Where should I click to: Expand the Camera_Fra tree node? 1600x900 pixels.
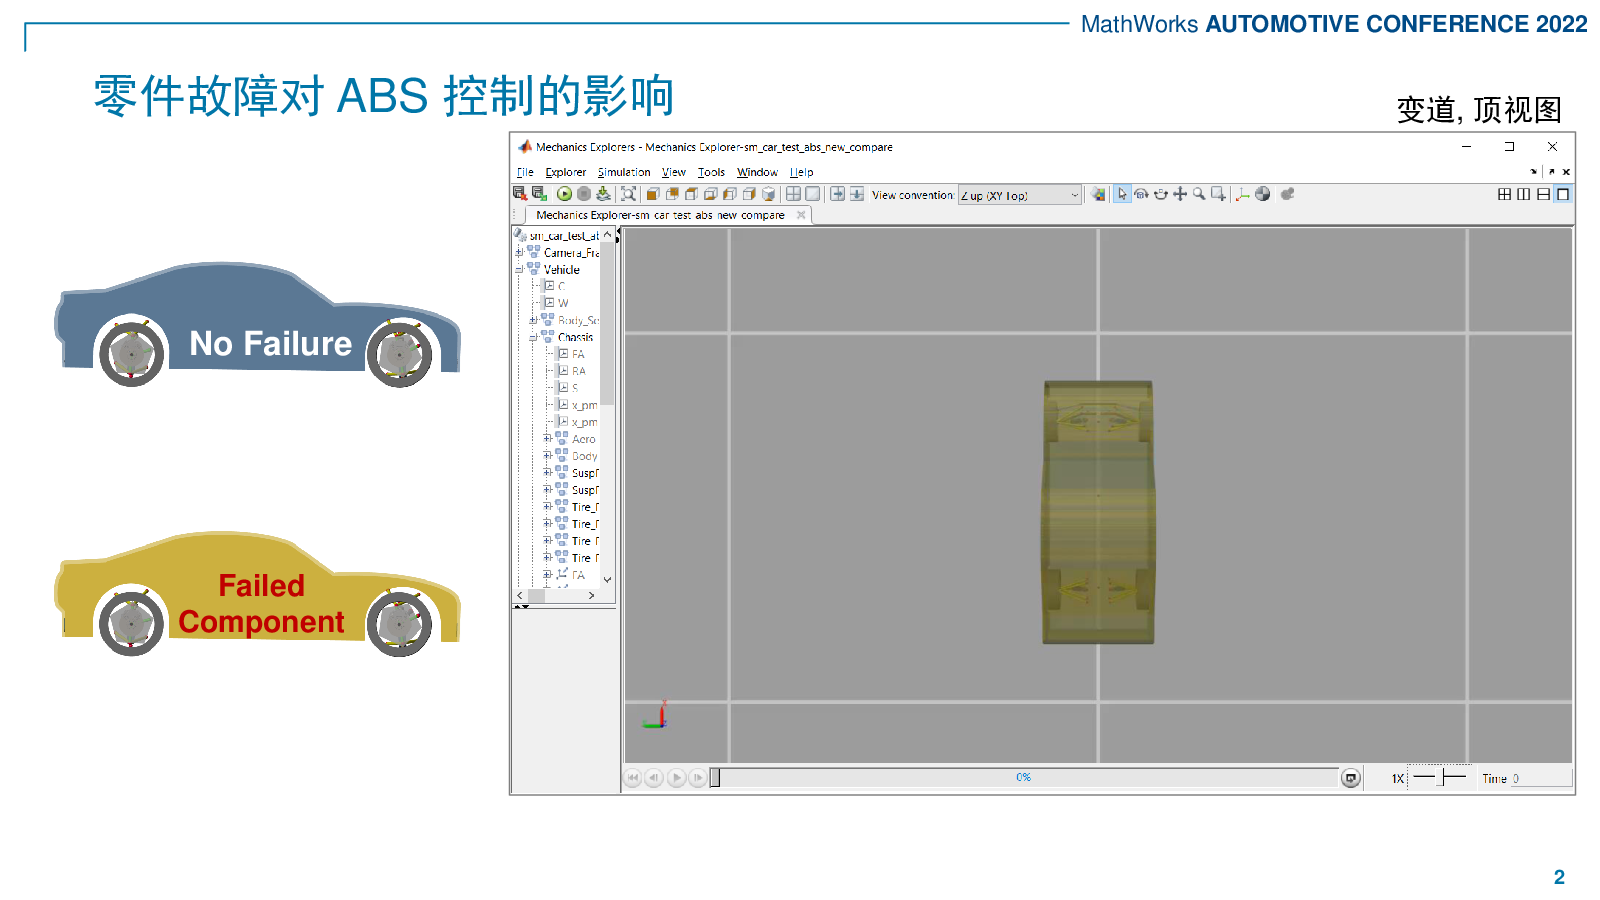pos(519,252)
